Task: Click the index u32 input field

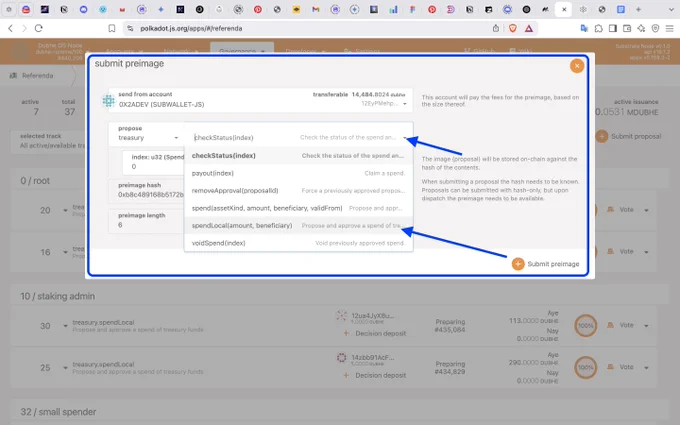Action: [154, 162]
